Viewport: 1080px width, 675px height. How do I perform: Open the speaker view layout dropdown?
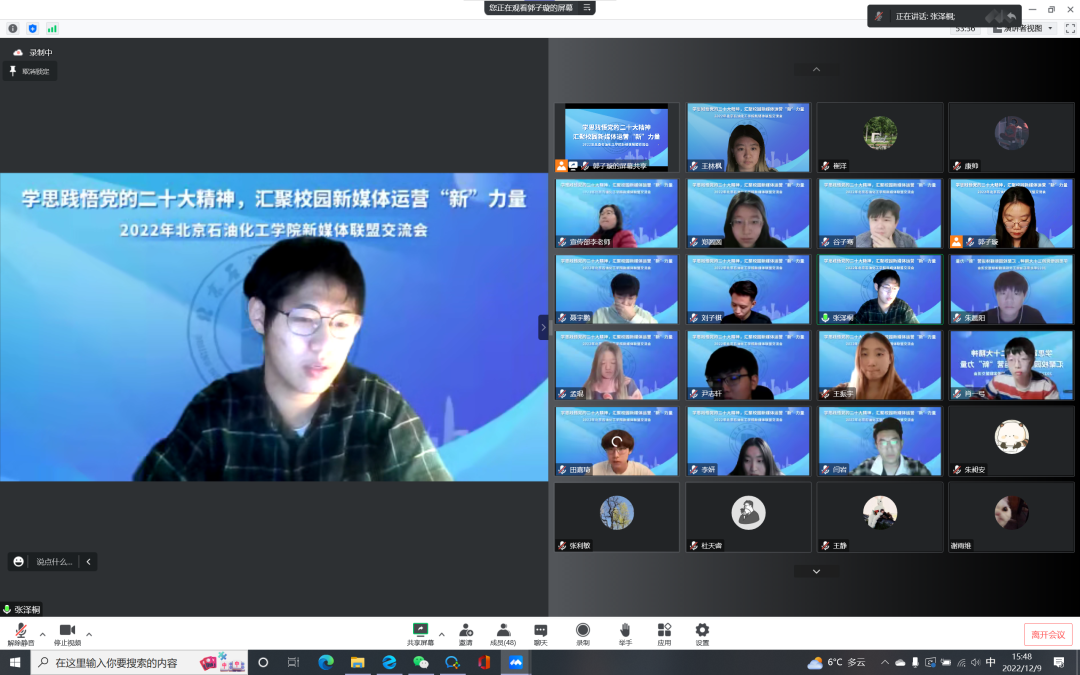tap(1021, 28)
